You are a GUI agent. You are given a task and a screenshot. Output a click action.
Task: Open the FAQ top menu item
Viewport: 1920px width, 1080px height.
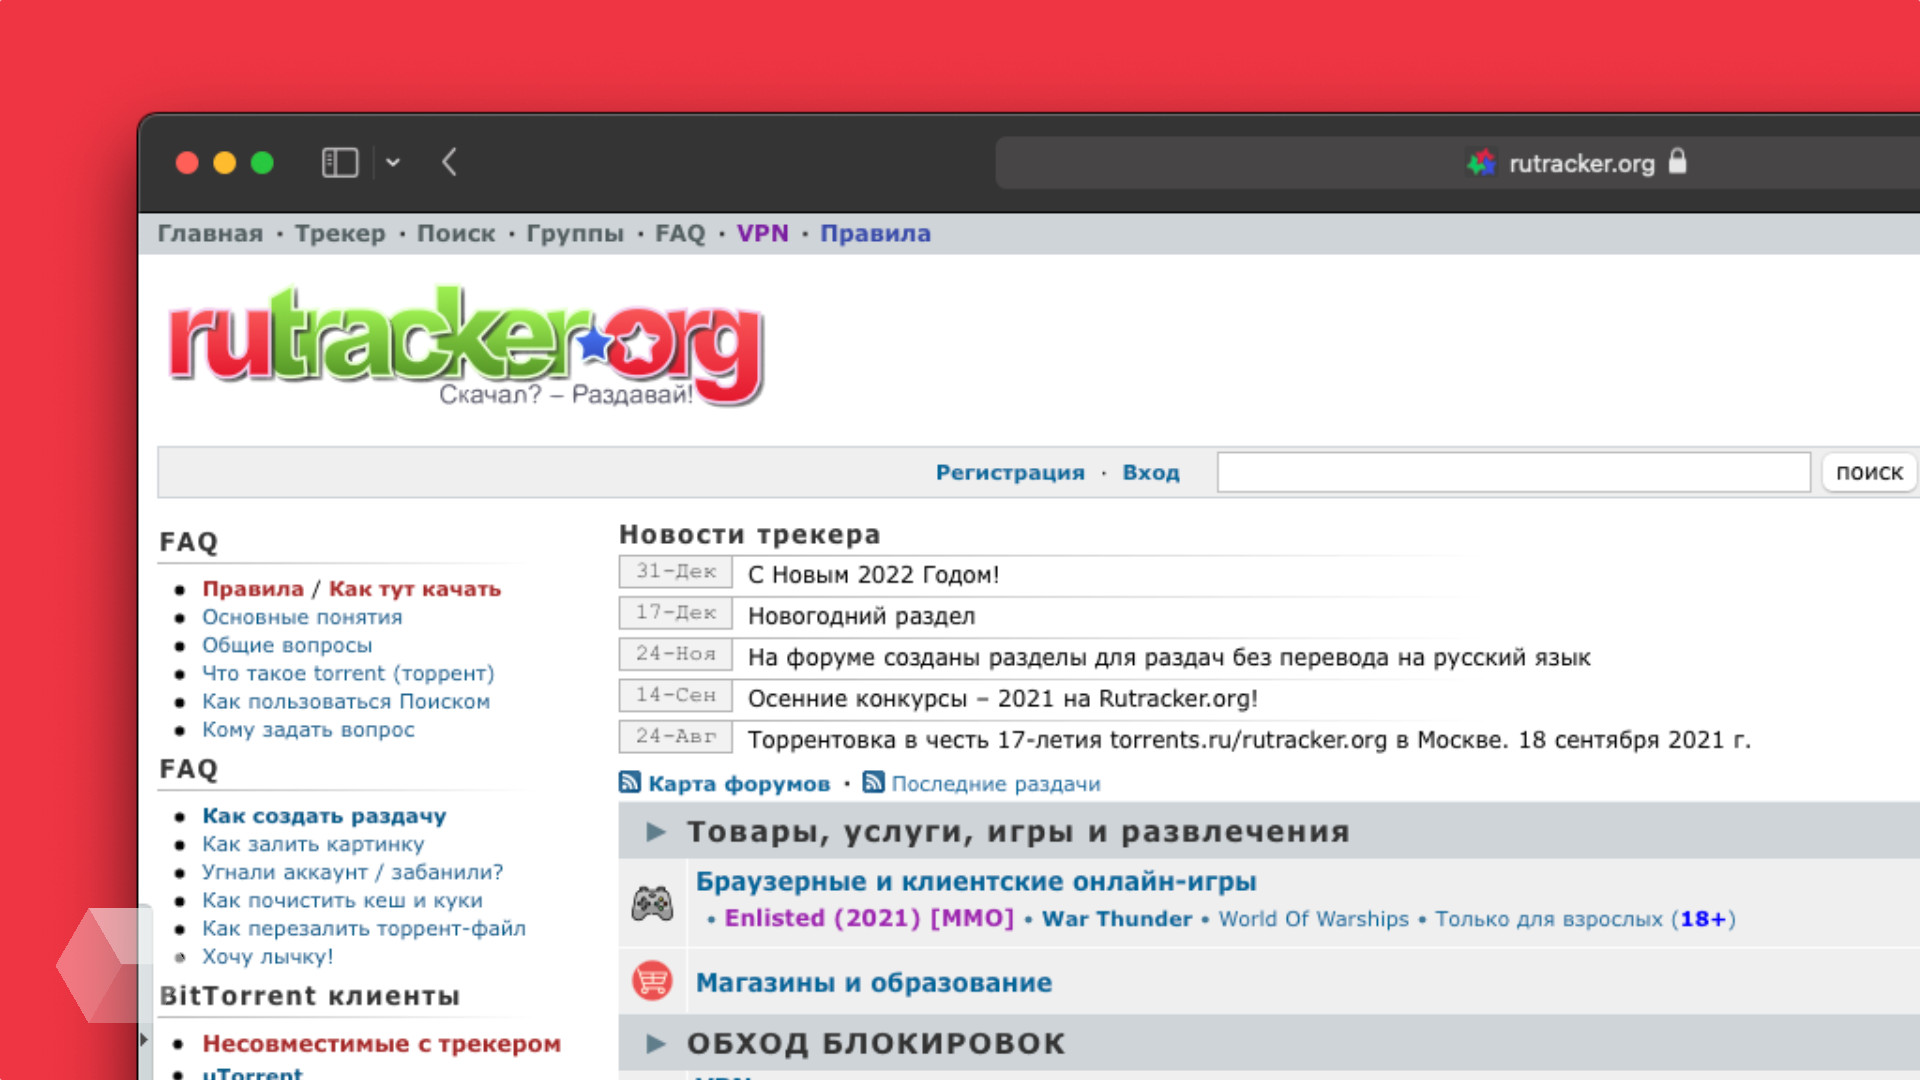point(680,233)
